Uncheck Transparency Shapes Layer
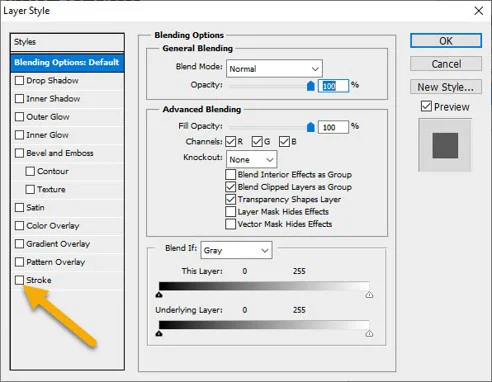The width and height of the screenshot is (492, 382). pos(230,199)
